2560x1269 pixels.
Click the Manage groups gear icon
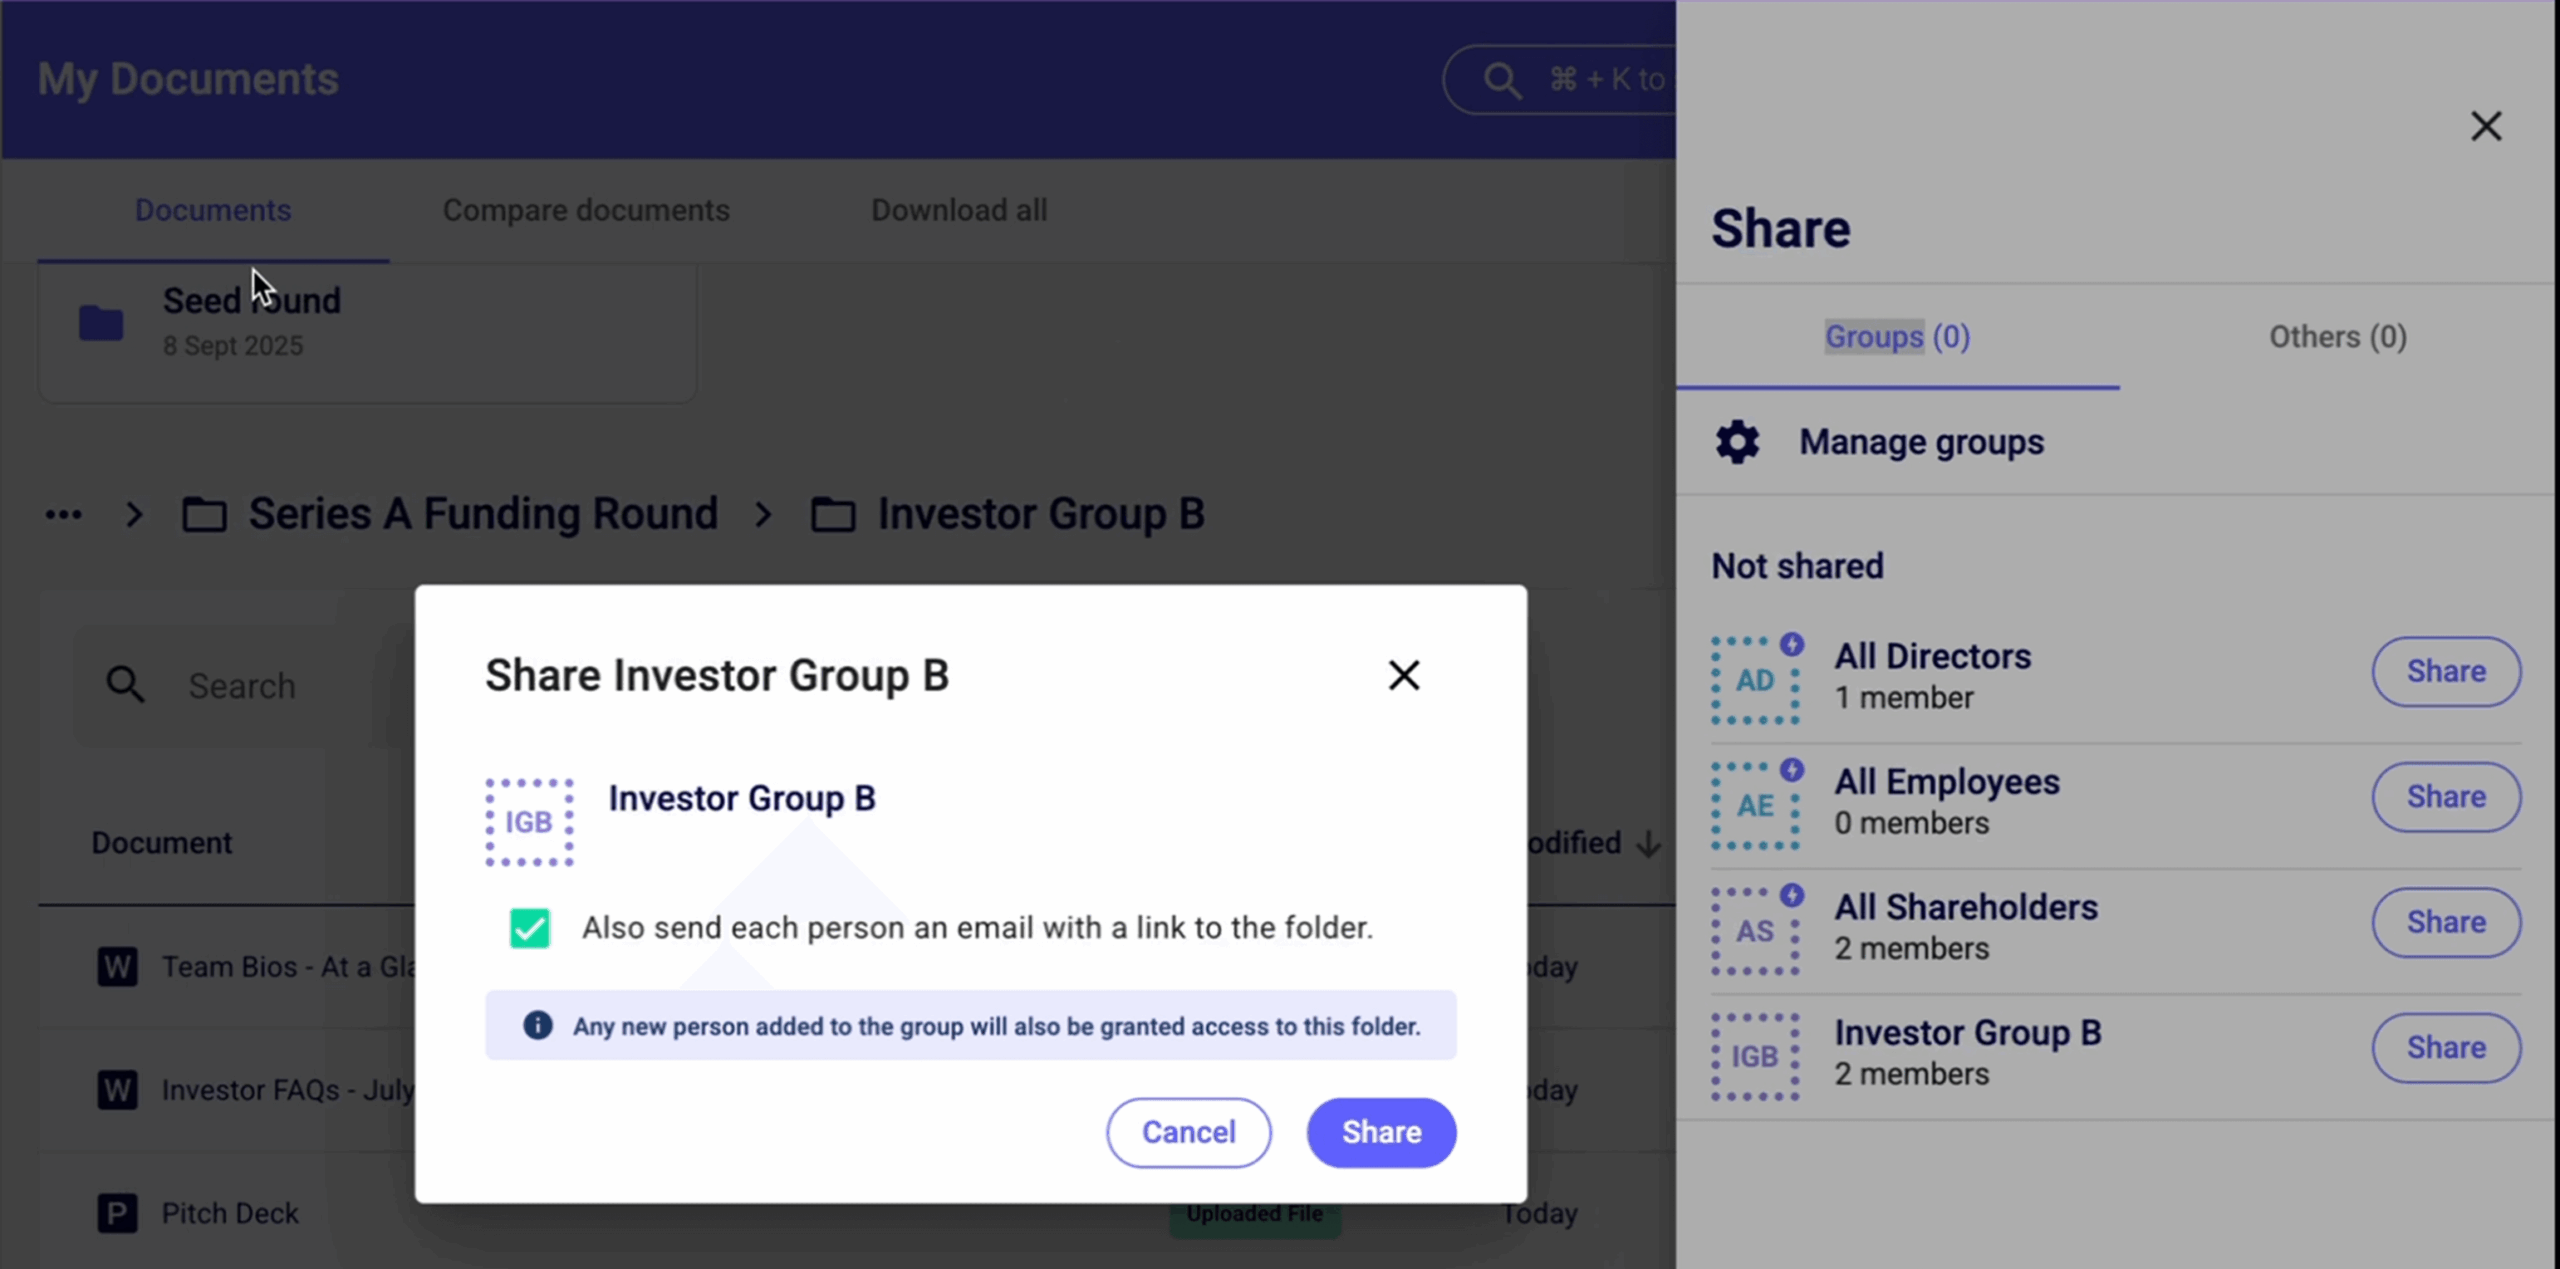(x=1737, y=442)
